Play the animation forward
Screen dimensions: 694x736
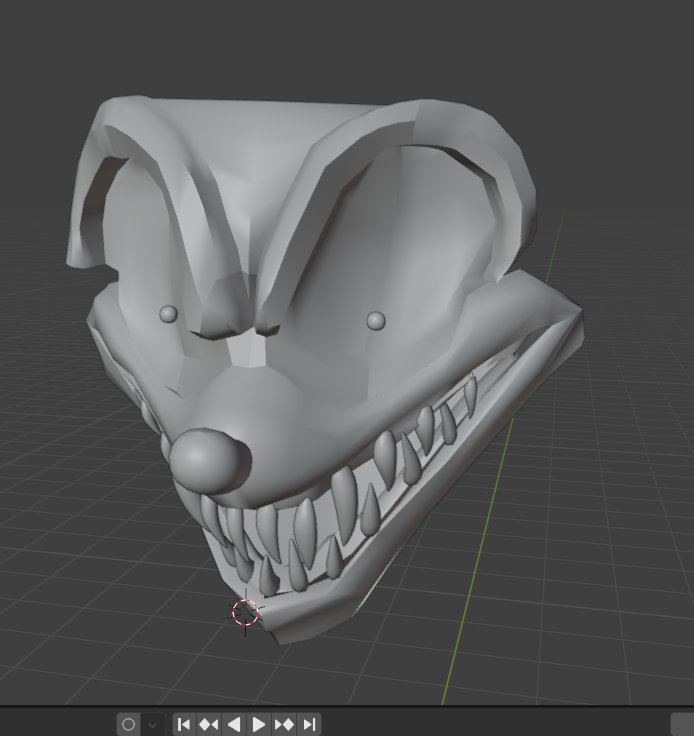point(259,725)
